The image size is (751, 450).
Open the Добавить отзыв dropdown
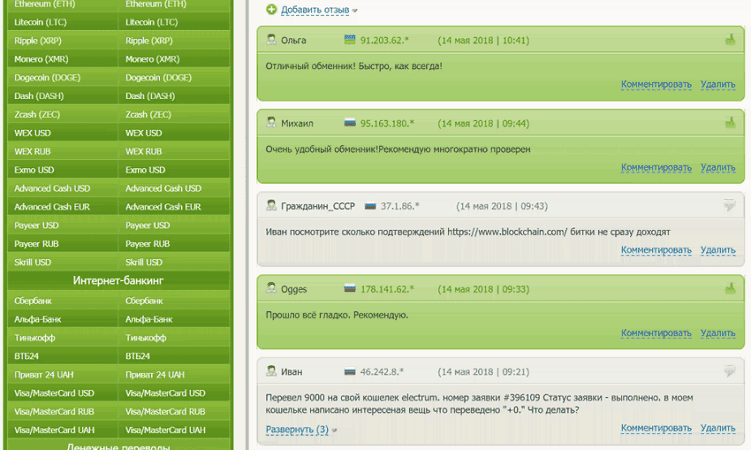[315, 10]
